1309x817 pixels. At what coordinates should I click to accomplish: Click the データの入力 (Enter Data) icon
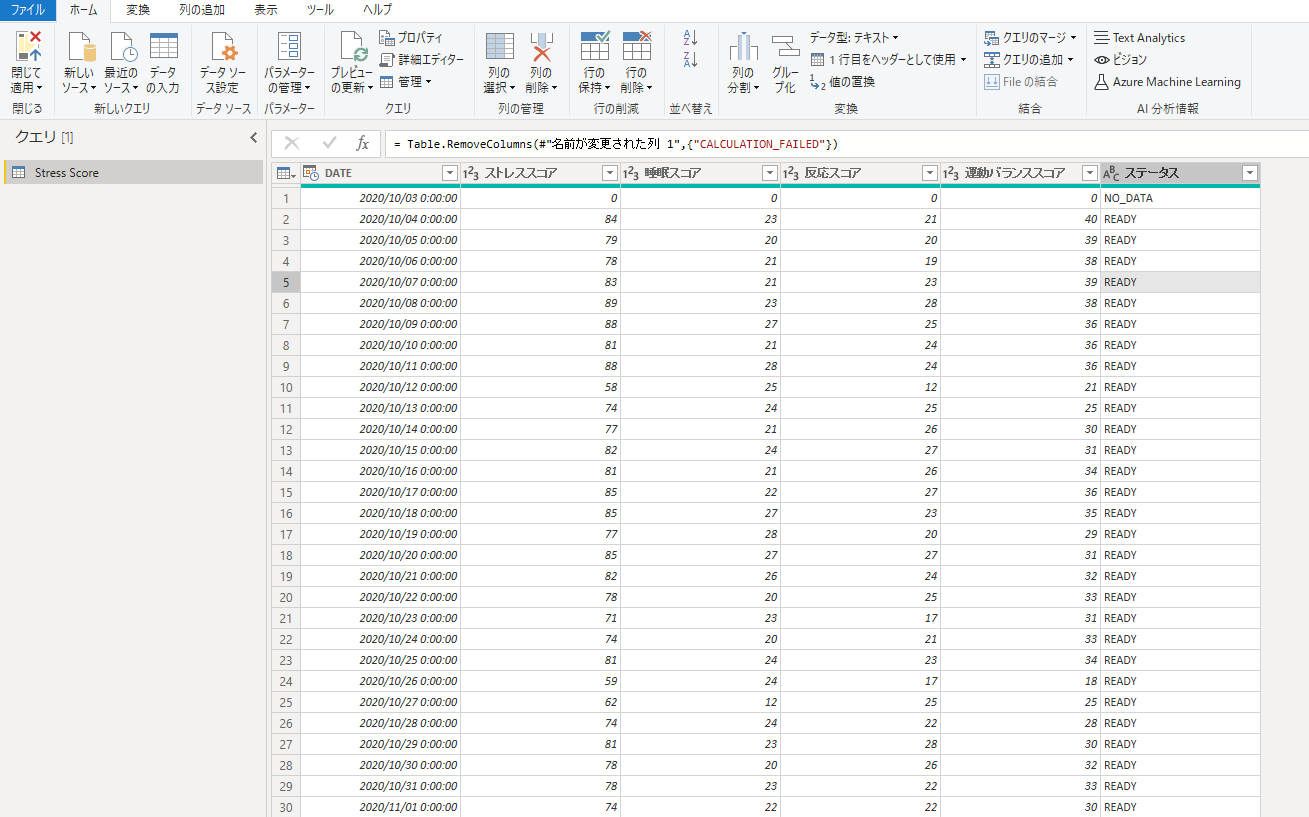coord(163,46)
